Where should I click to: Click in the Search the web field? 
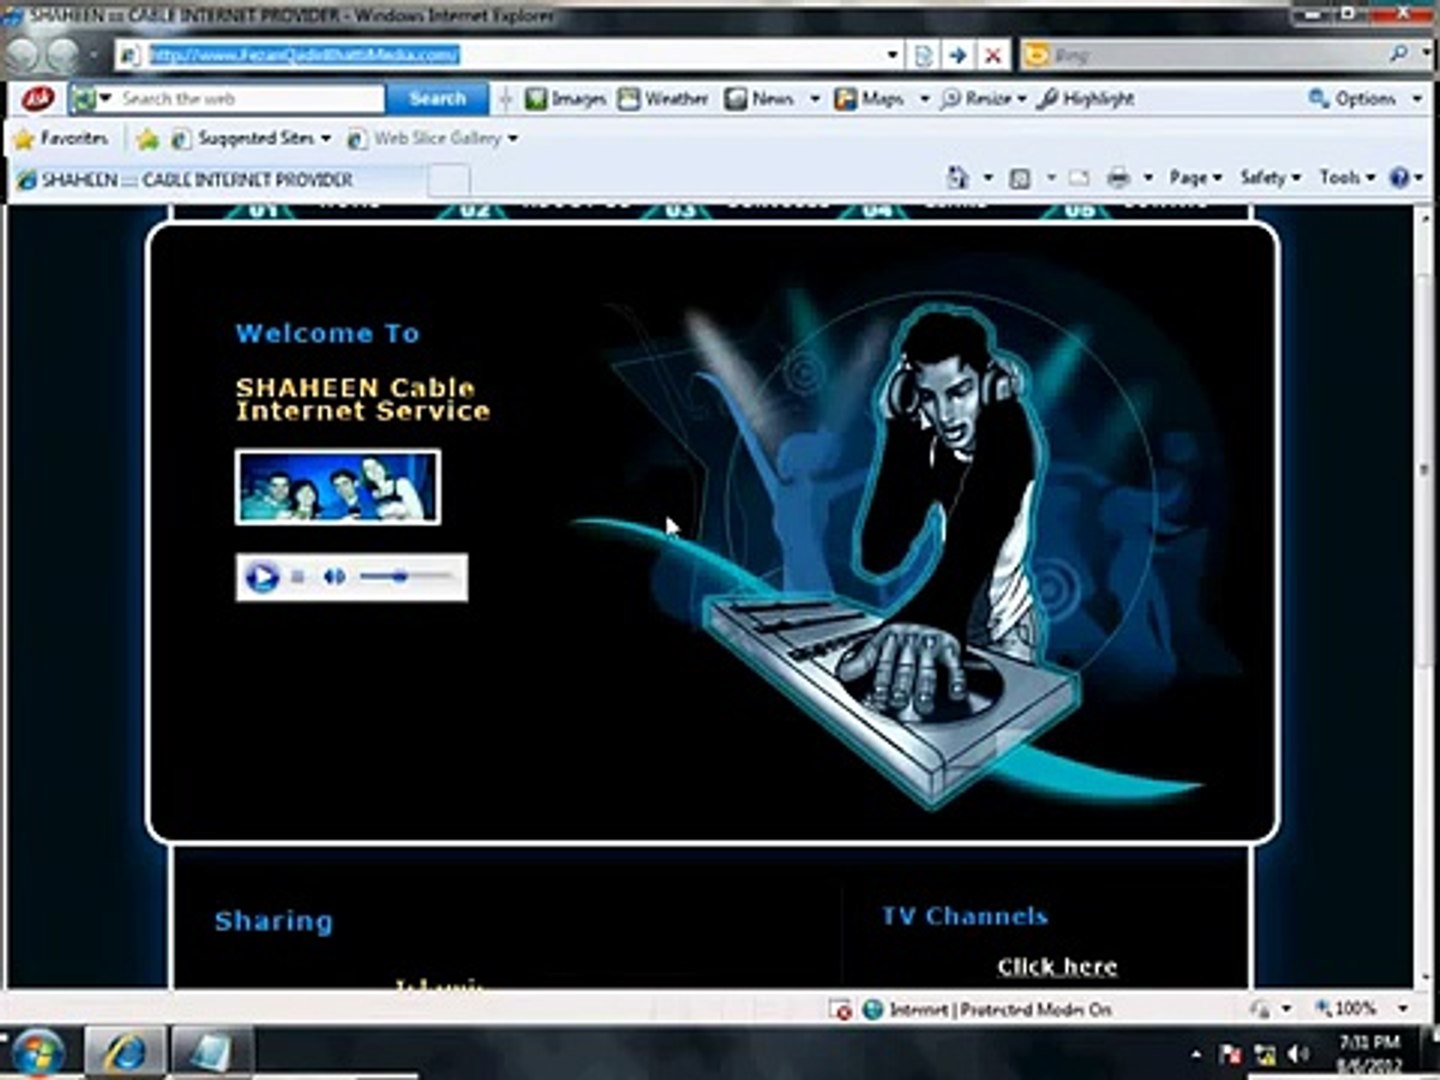click(250, 98)
